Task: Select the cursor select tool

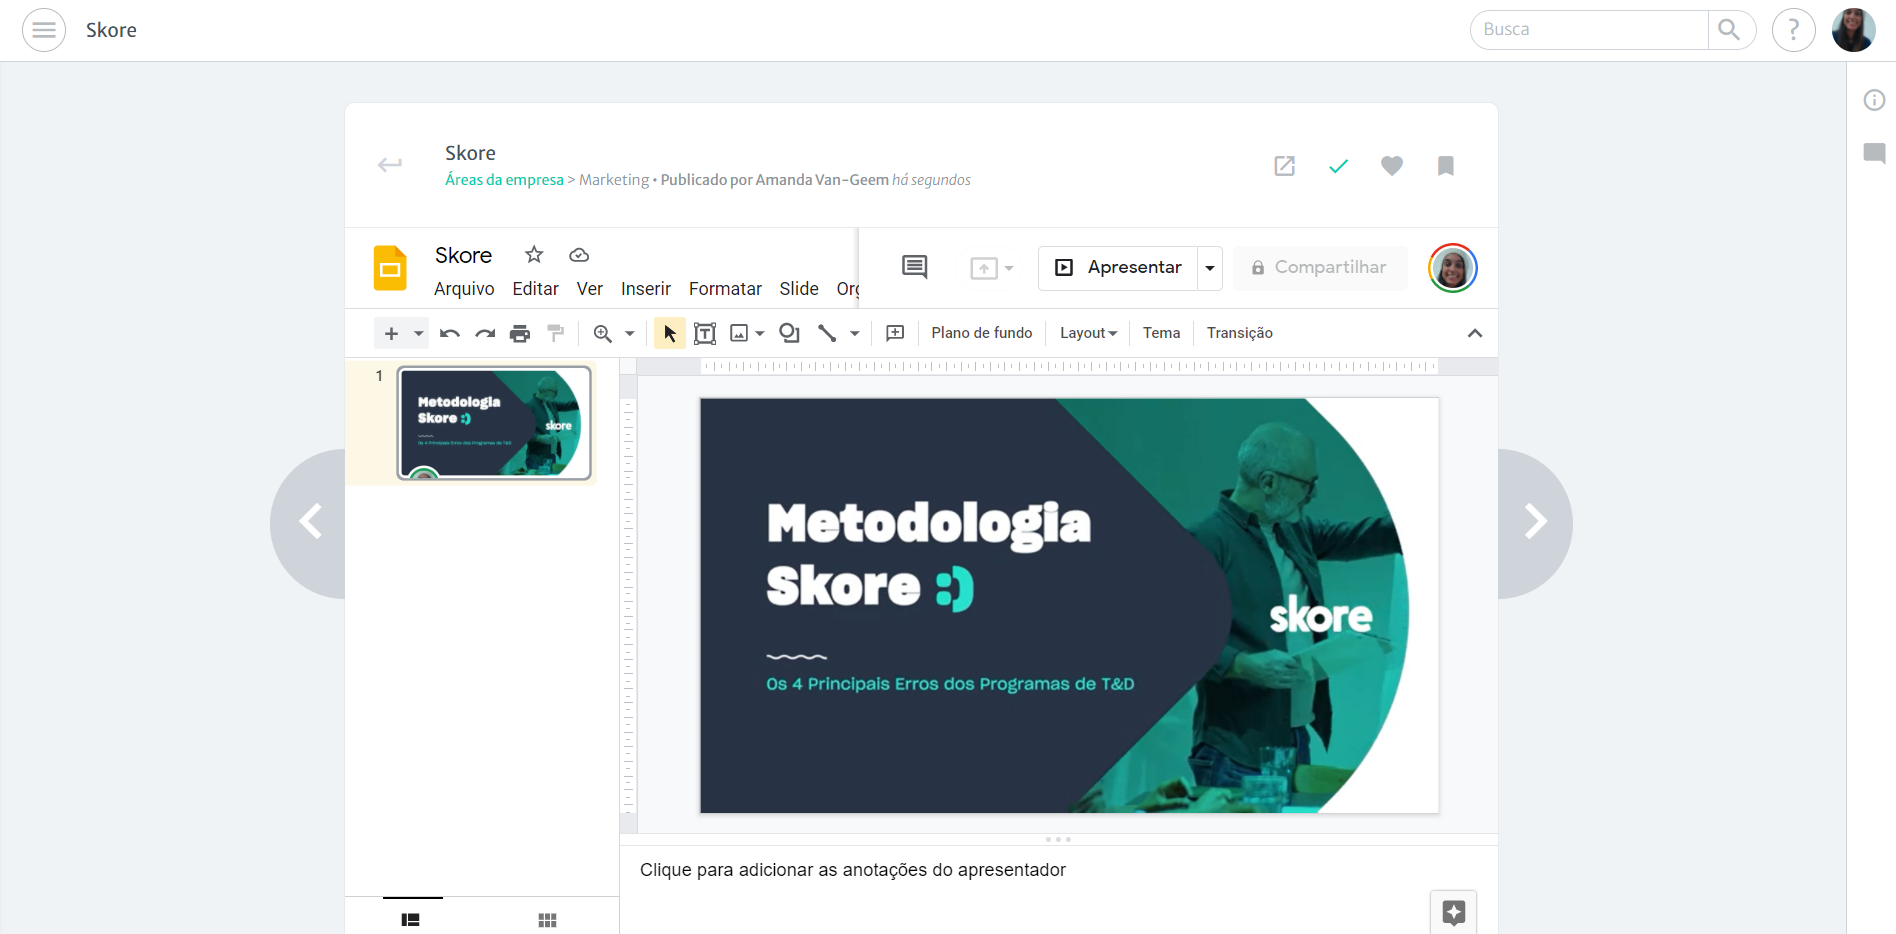Action: [670, 333]
